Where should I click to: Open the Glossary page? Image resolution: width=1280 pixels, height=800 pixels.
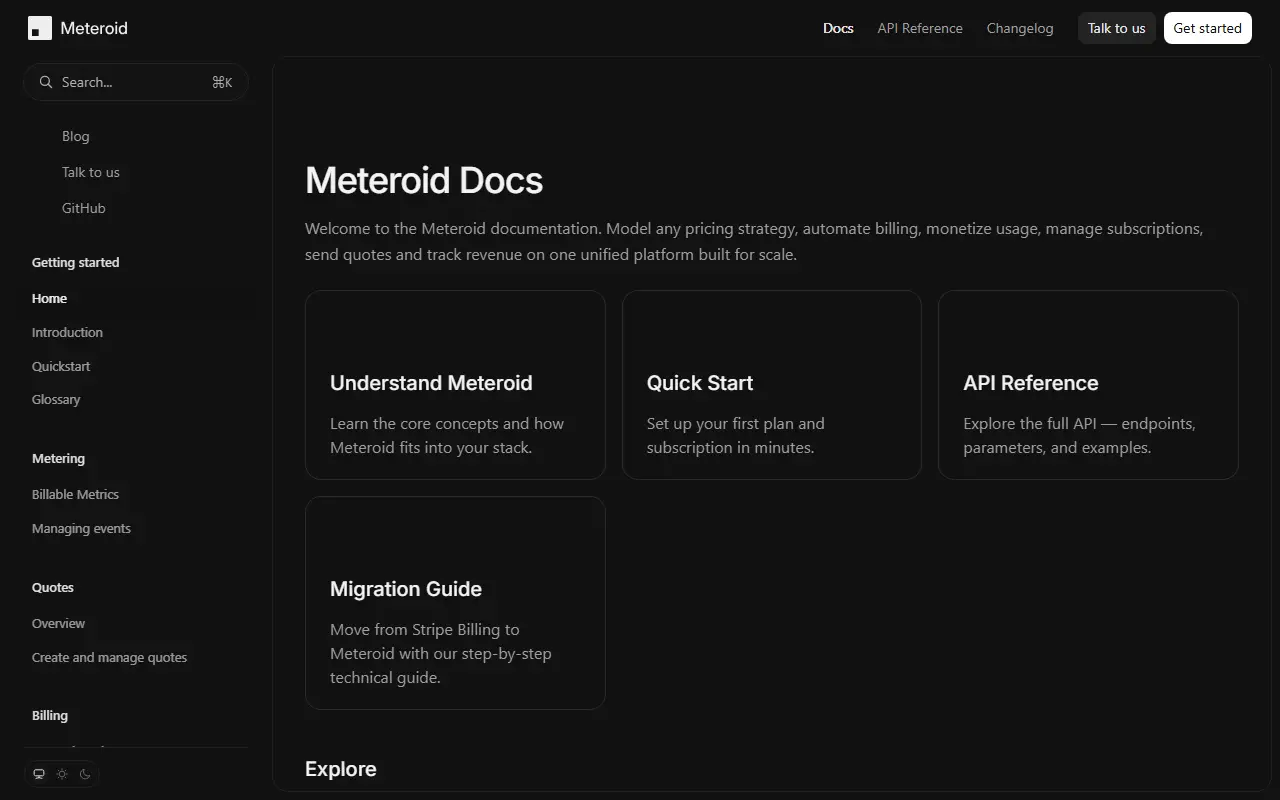pos(56,399)
